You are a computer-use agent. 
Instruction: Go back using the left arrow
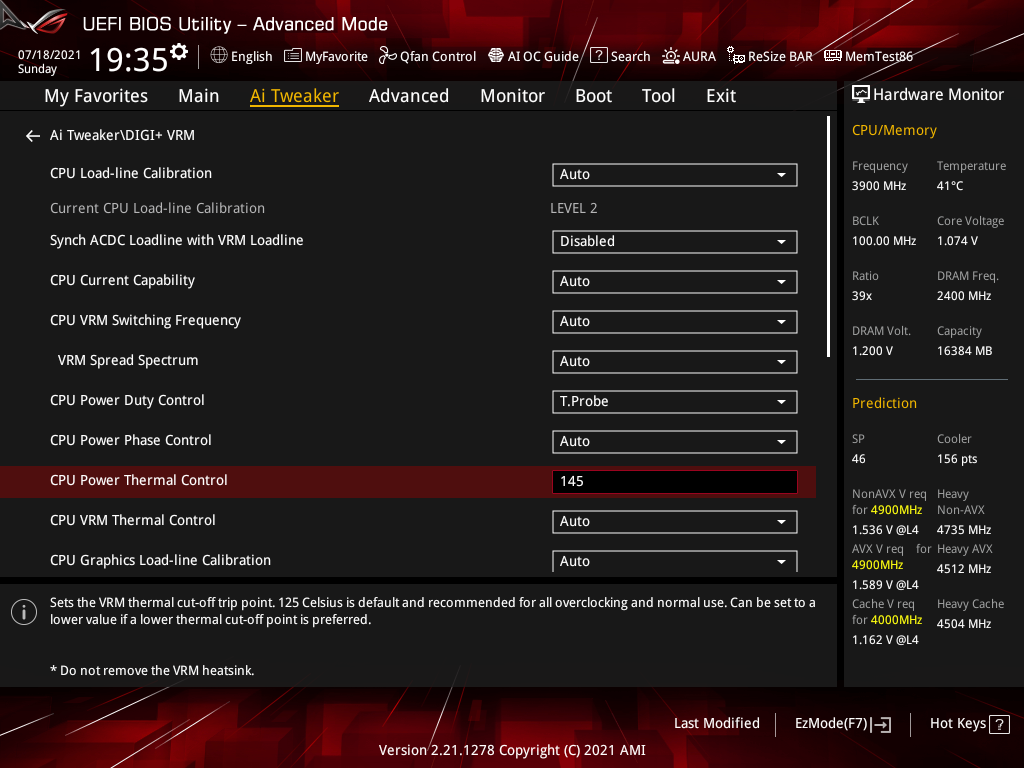tap(32, 135)
